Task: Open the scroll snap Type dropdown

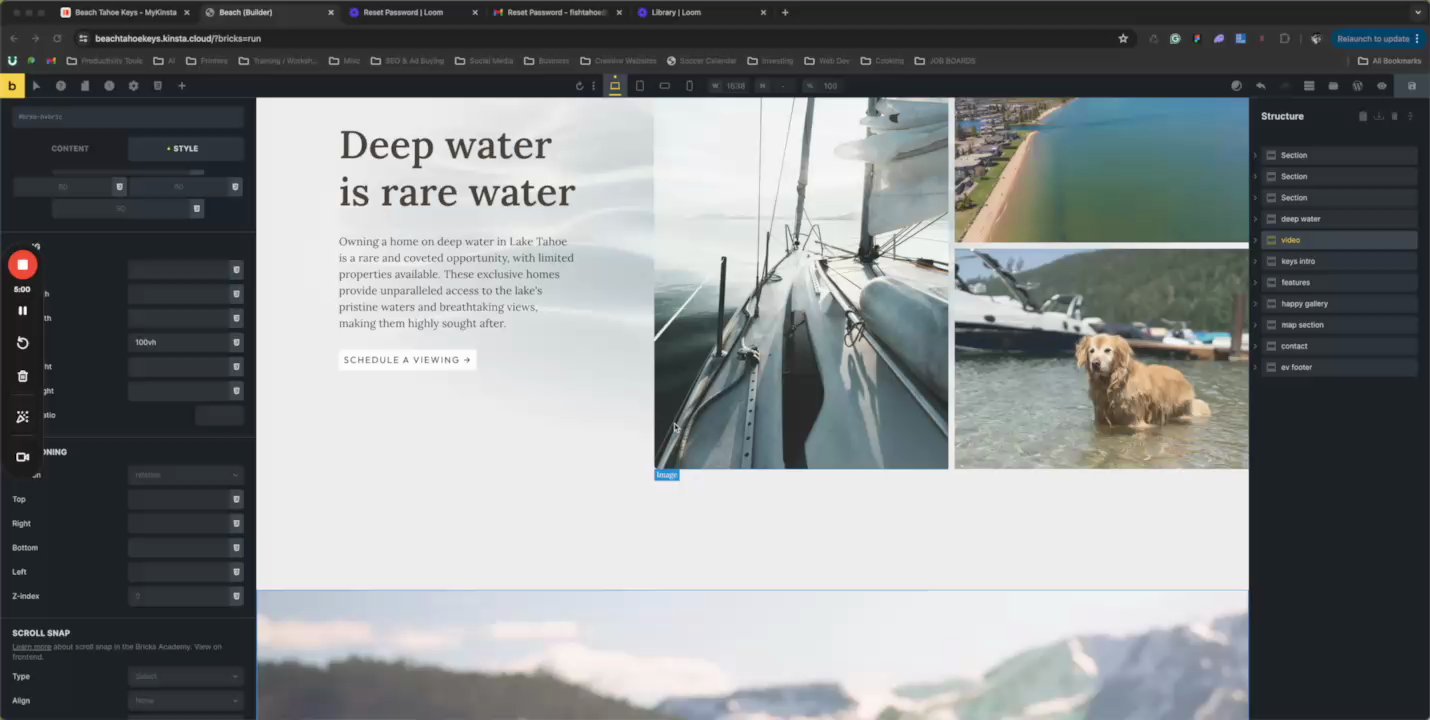Action: coord(185,676)
